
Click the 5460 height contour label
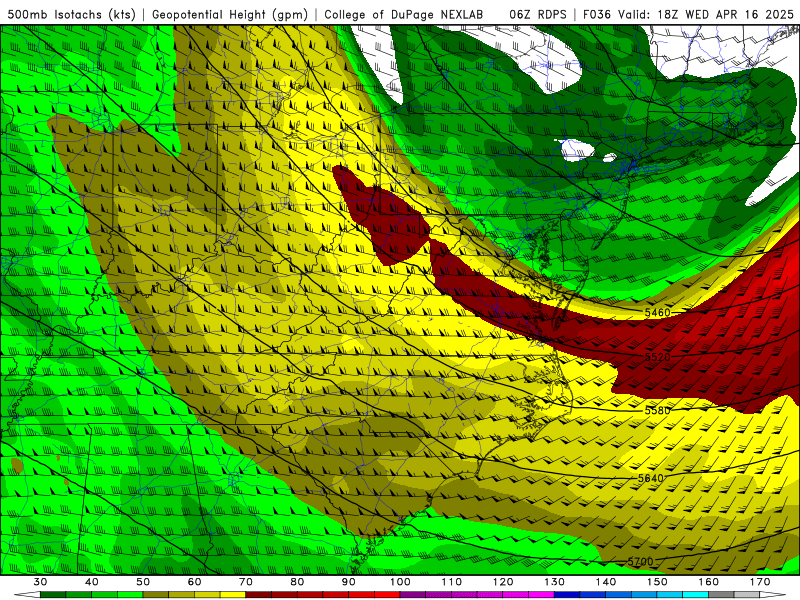coord(657,312)
